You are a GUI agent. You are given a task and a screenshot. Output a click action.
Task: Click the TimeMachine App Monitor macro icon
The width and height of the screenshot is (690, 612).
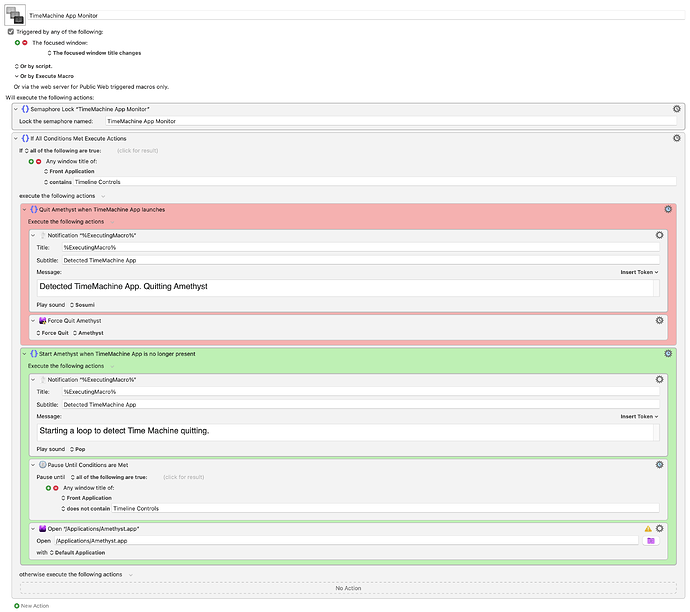(x=15, y=15)
